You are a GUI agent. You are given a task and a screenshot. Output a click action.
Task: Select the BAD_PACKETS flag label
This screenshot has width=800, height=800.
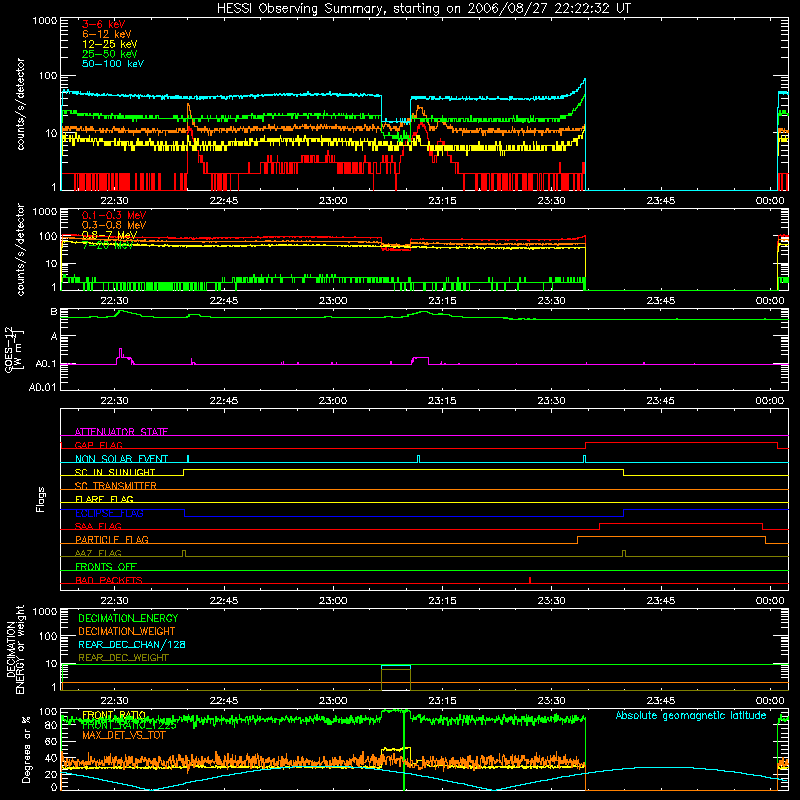(109, 580)
